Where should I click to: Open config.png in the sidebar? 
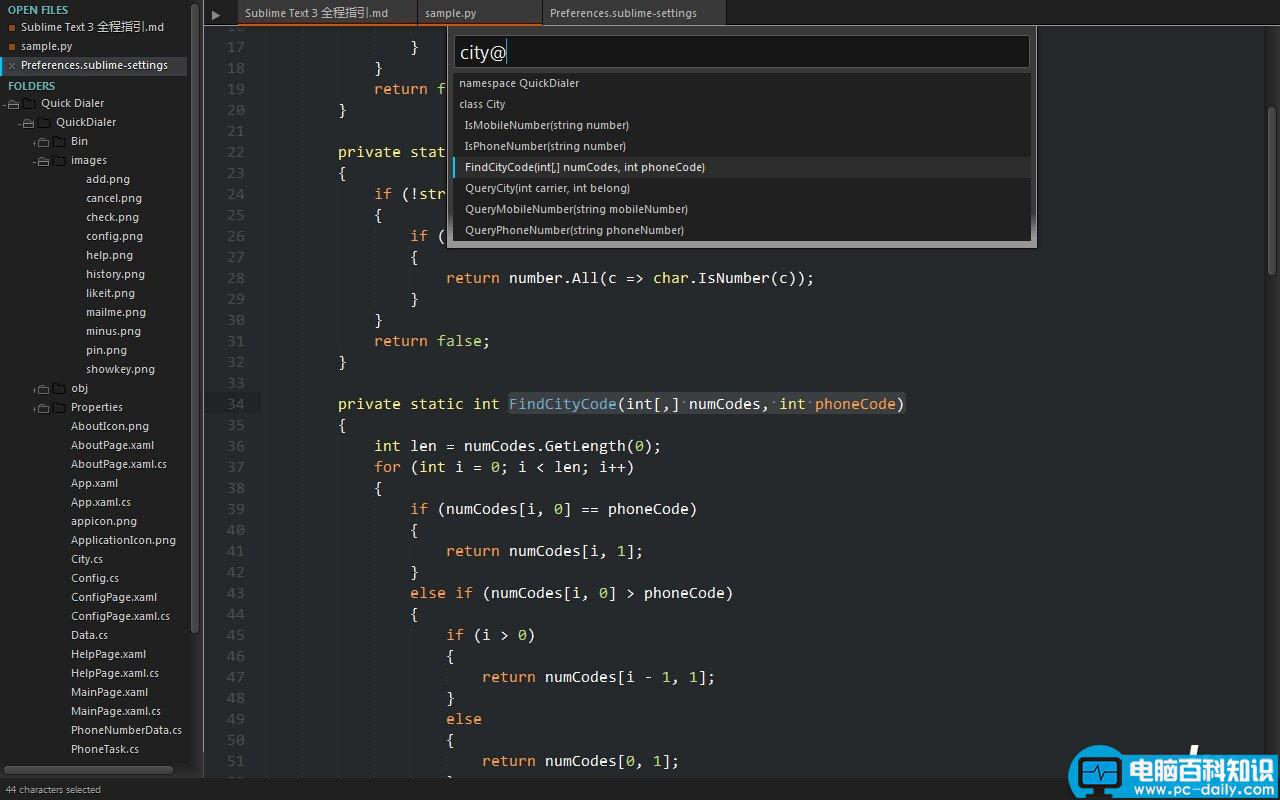click(x=114, y=237)
